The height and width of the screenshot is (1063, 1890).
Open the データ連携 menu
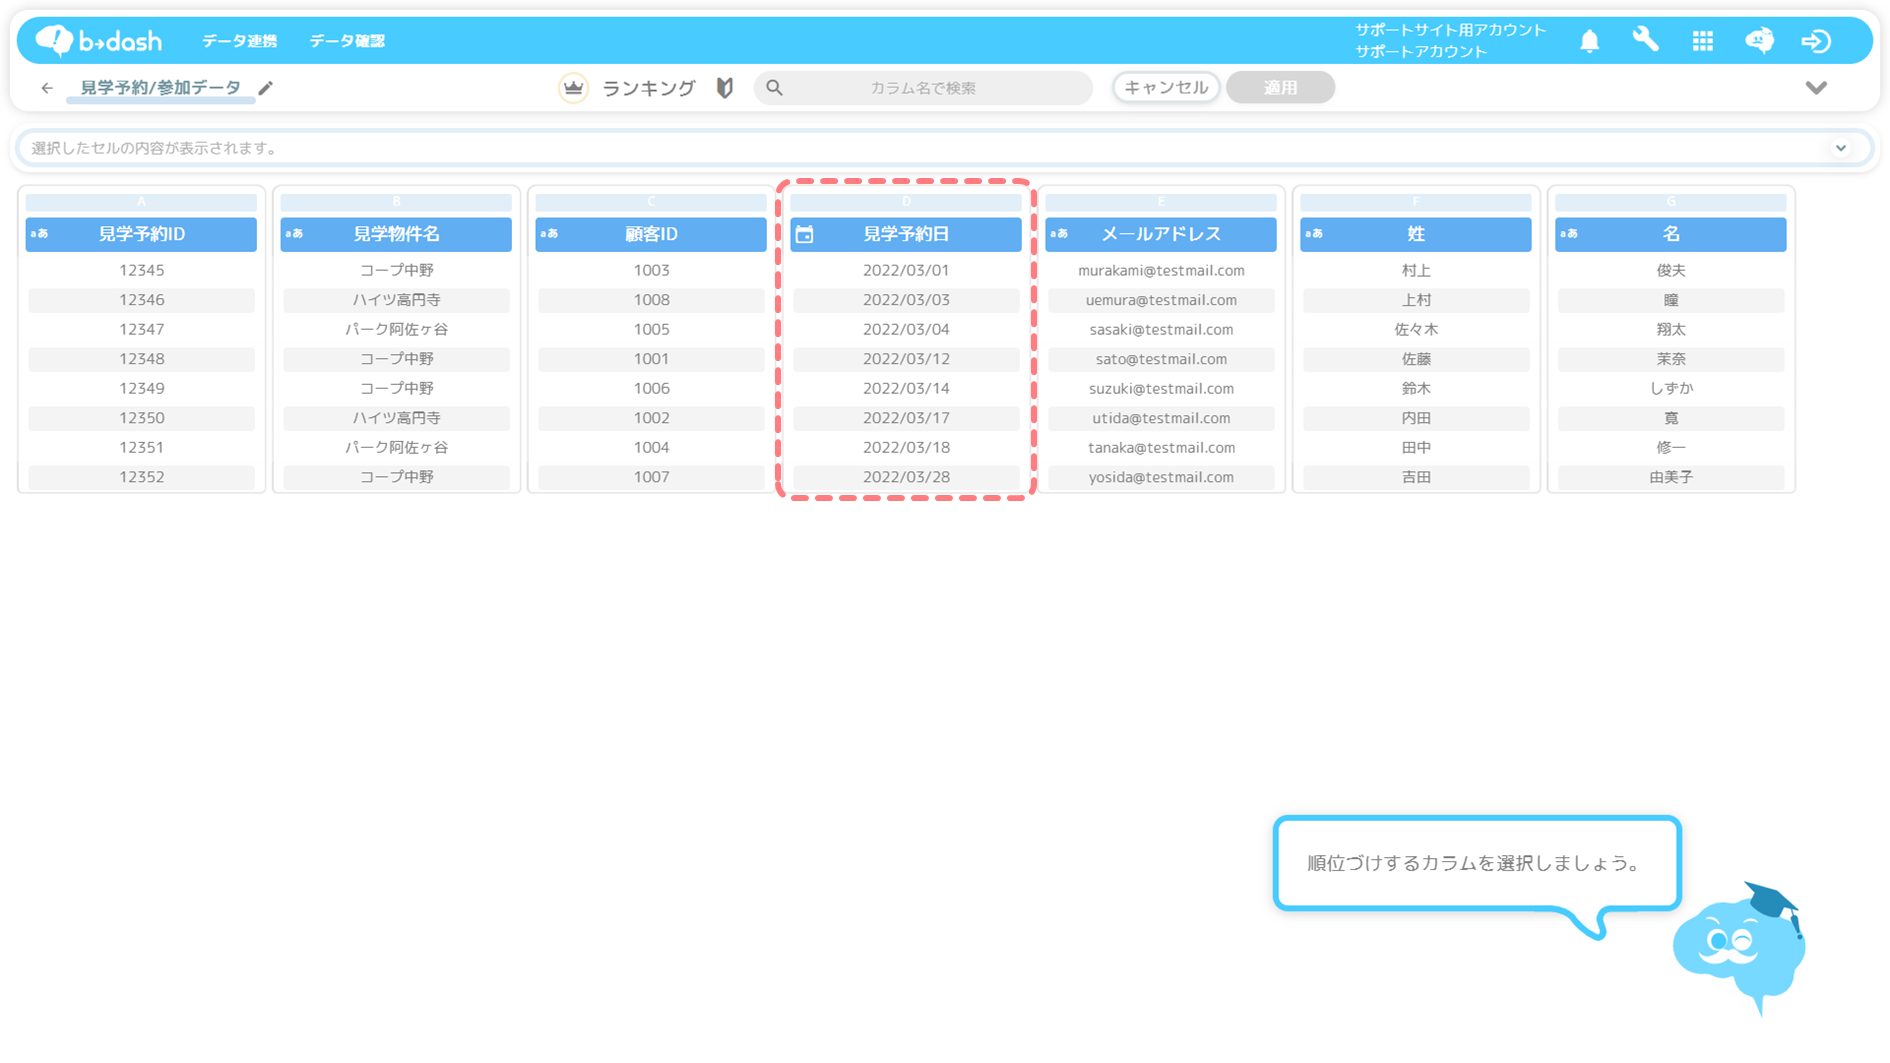[239, 41]
